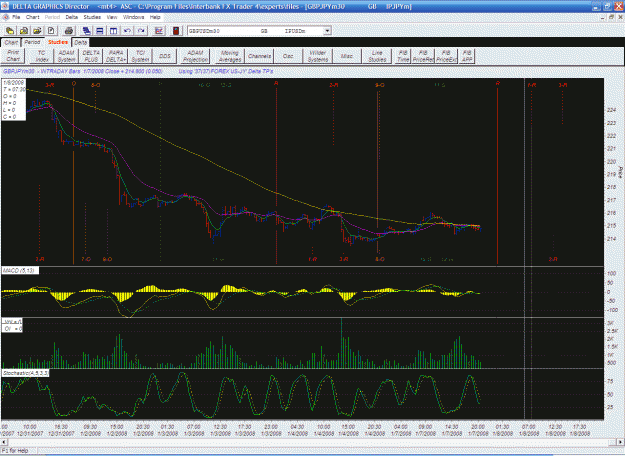Open the Delta menu
Viewport: 625px width, 456px height.
[x=72, y=17]
